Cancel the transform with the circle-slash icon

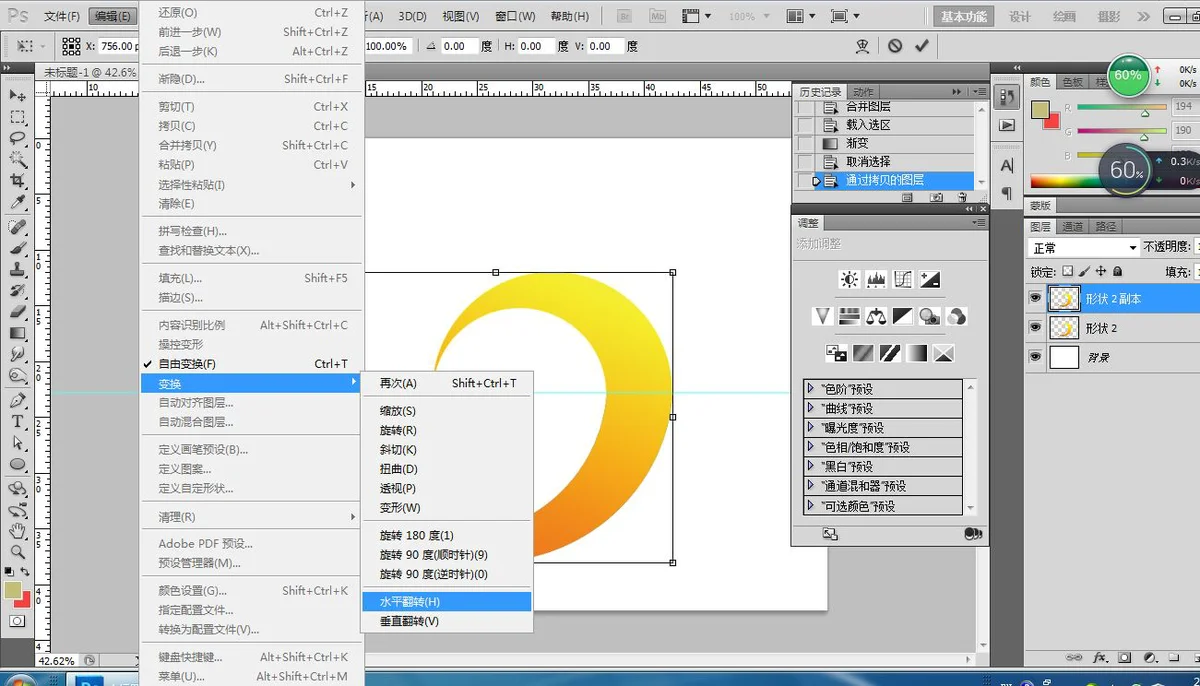tap(895, 46)
